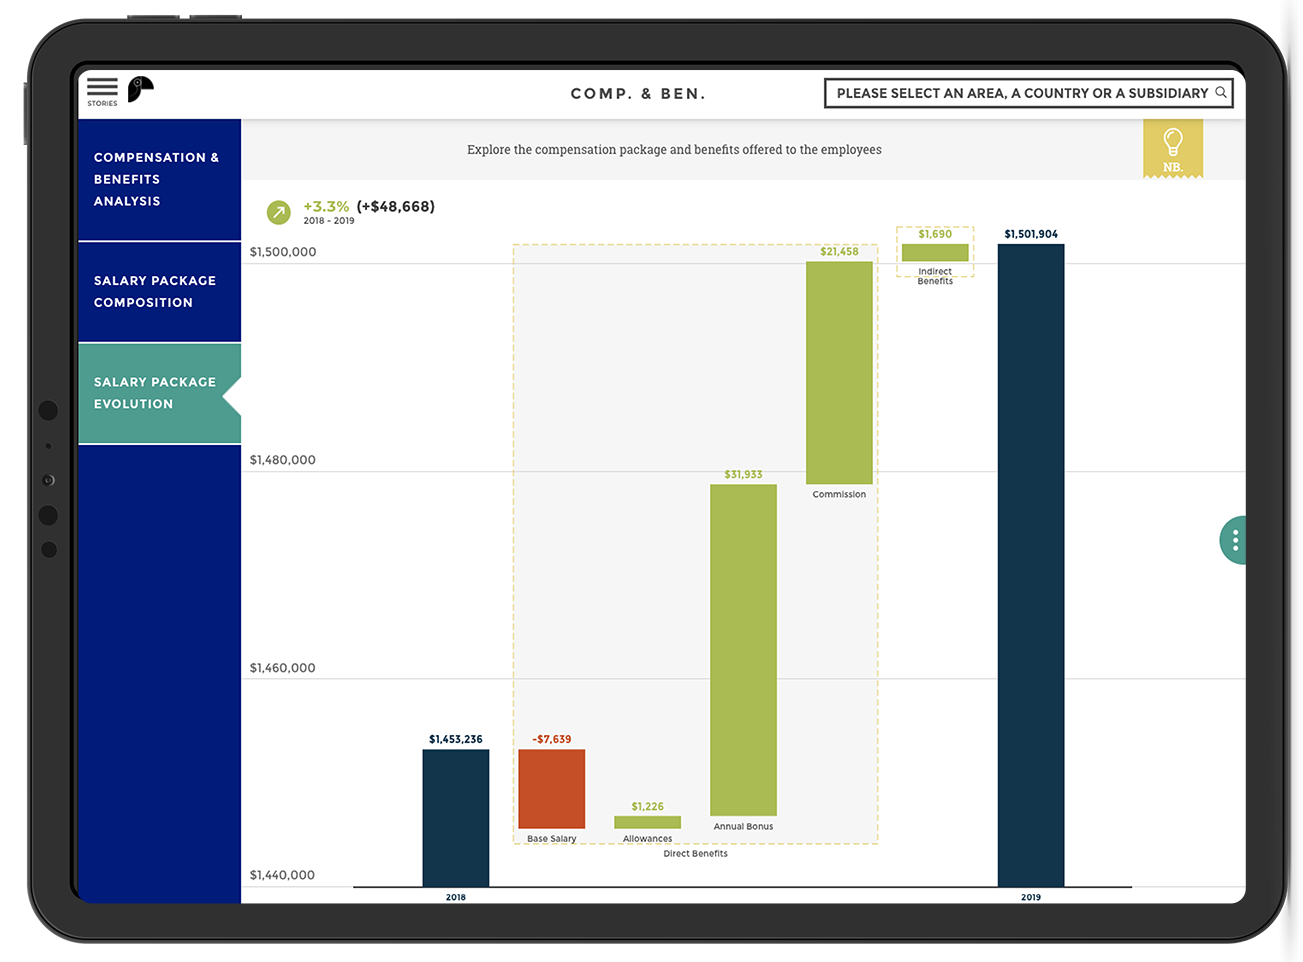This screenshot has height=962, width=1303.
Task: Click the toucan logo icon
Action: [140, 90]
